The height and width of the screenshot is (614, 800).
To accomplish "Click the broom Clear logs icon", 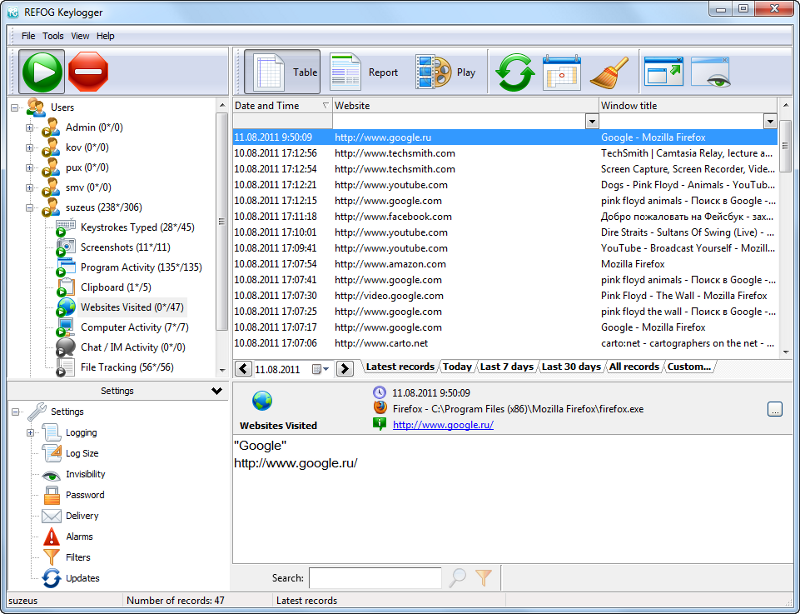I will tap(608, 73).
